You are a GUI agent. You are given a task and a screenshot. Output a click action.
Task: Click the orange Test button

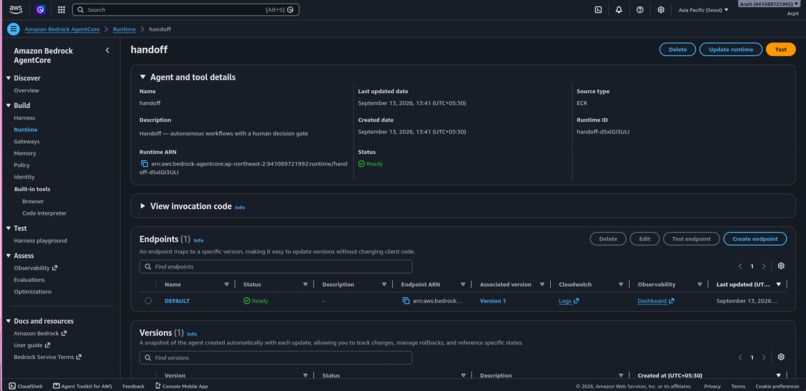pyautogui.click(x=780, y=49)
